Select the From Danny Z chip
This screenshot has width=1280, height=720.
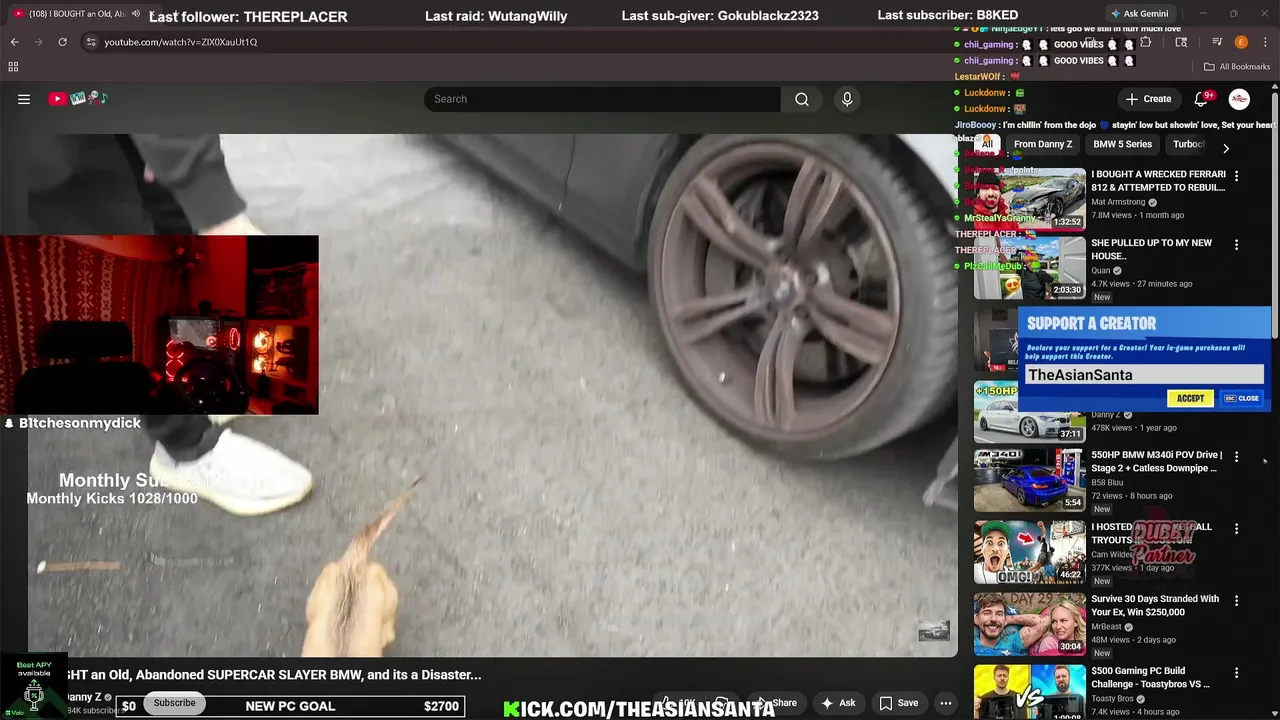pos(1043,144)
